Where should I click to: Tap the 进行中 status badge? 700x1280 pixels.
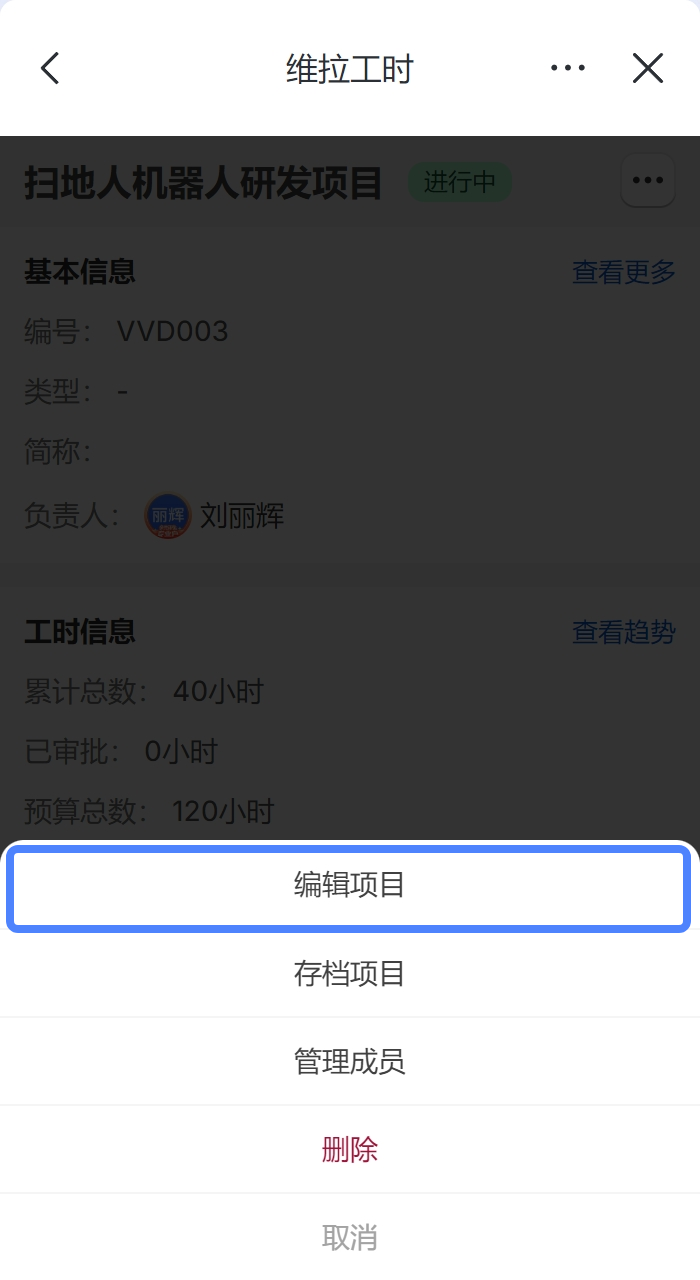tap(460, 183)
